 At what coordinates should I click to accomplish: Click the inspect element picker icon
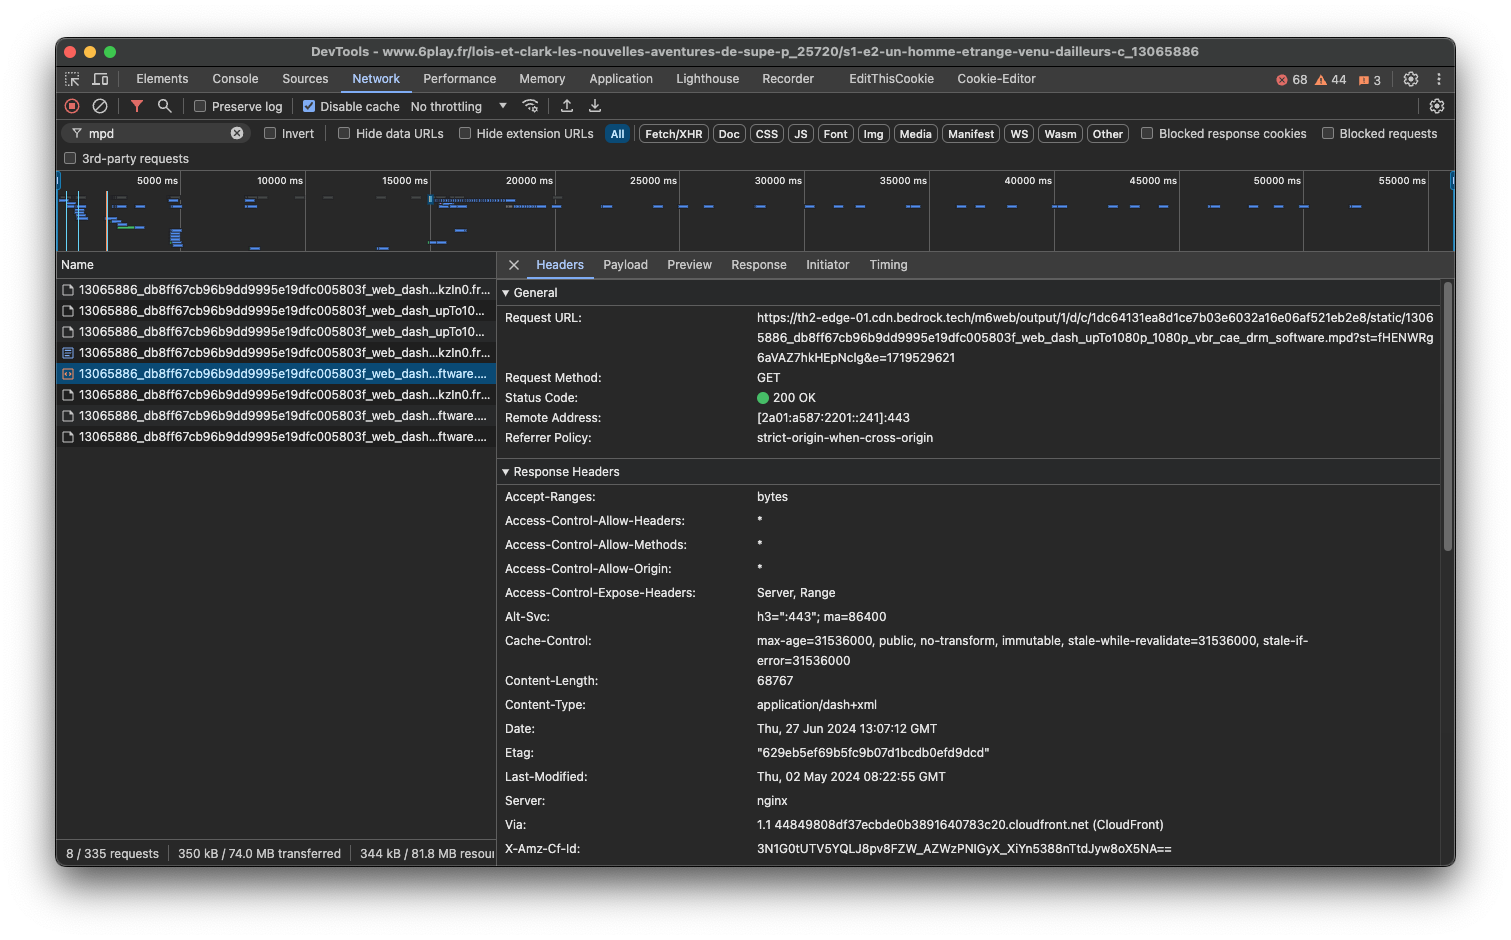[72, 79]
